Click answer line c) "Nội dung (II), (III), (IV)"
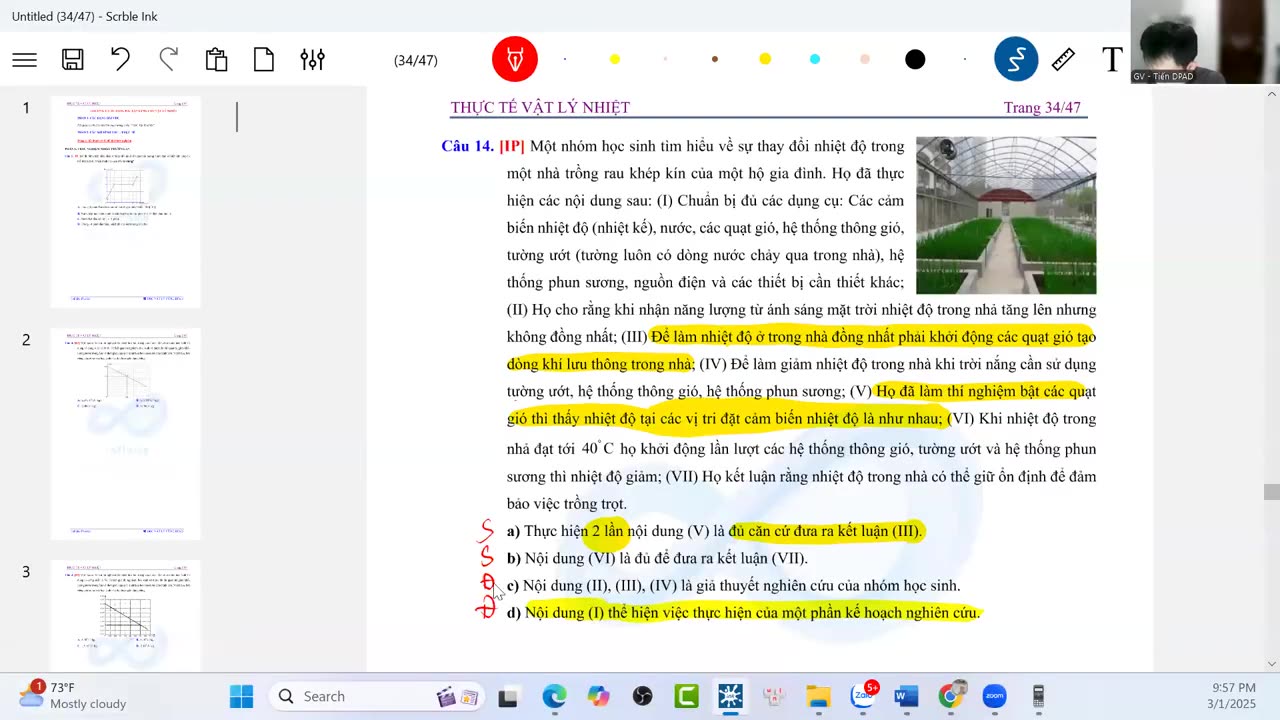Image resolution: width=1280 pixels, height=720 pixels. click(x=733, y=585)
